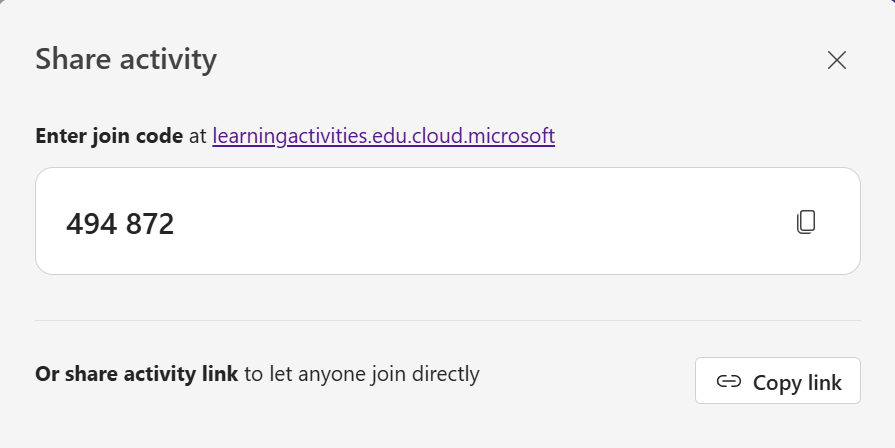Copy the join code using clipboard icon
895x448 pixels.
806,222
